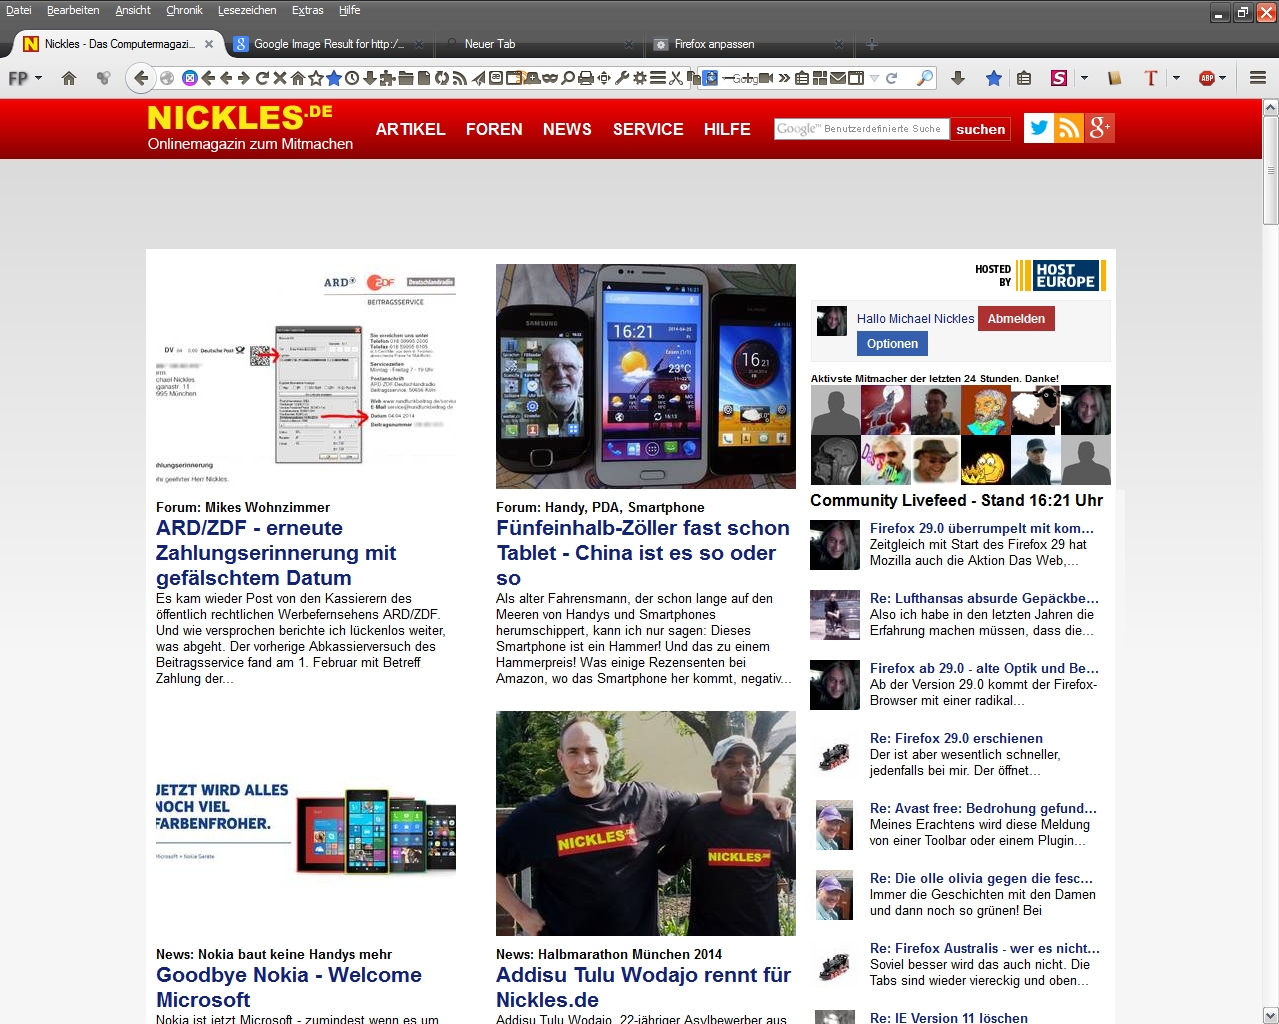Click the scissors cut icon

coord(675,78)
